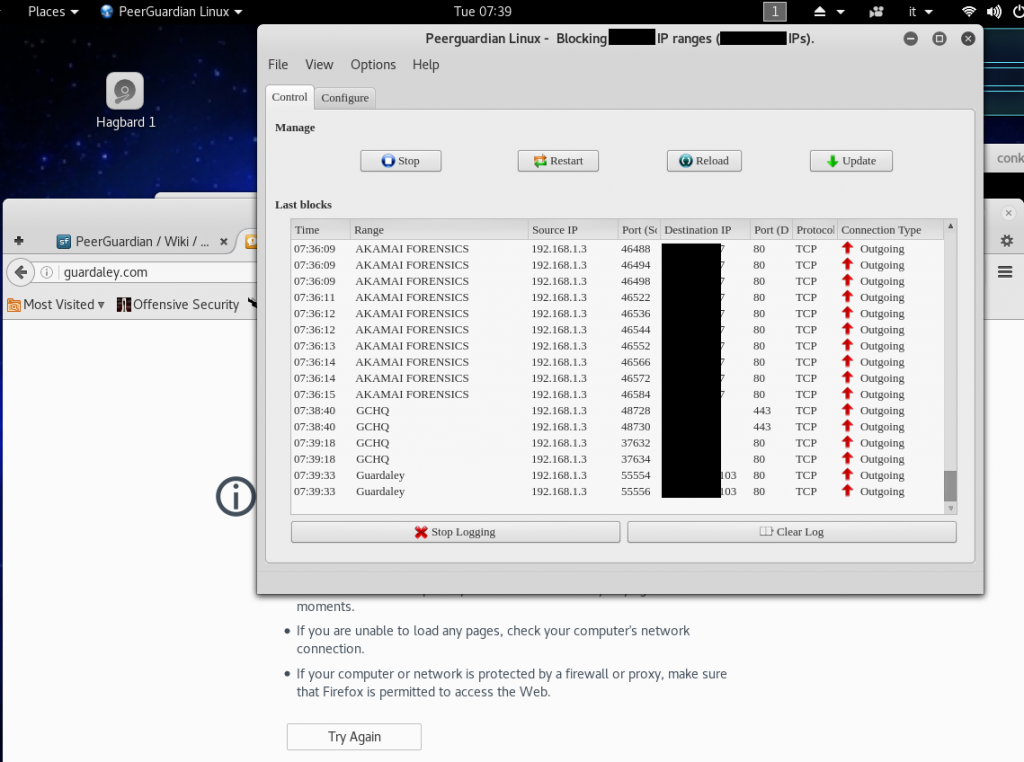Open the View menu
The image size is (1024, 762).
pyautogui.click(x=319, y=65)
